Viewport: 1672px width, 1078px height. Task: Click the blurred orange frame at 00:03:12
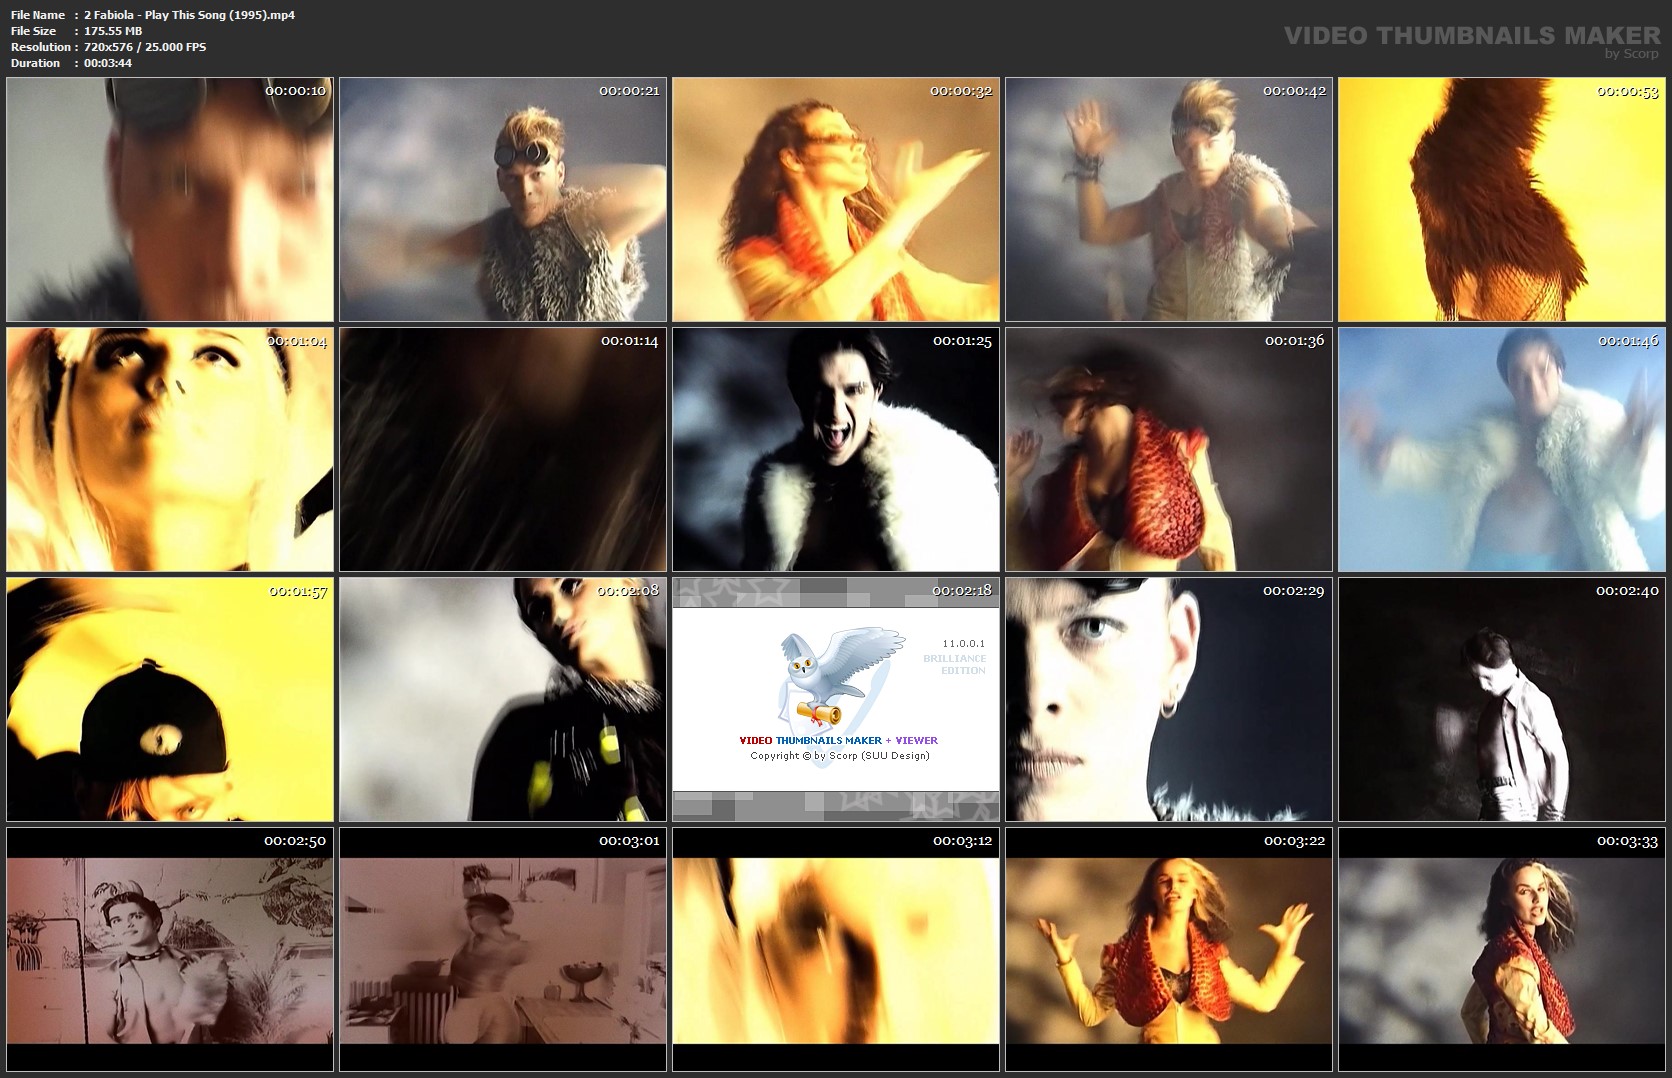836,950
